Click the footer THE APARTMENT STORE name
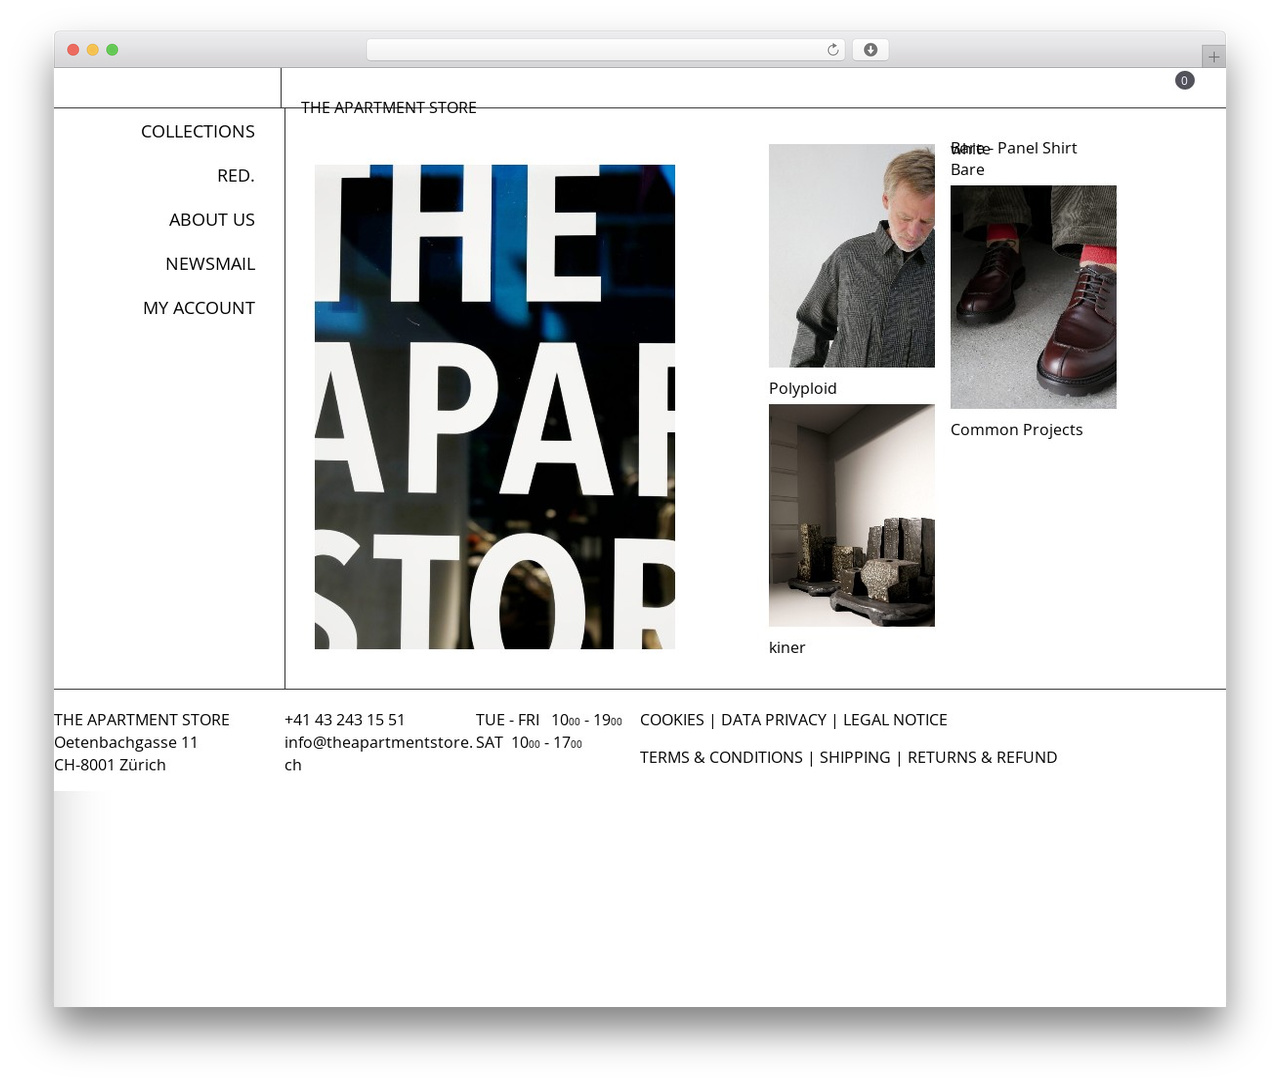Screen dimensions: 1280x1084 click(x=142, y=720)
